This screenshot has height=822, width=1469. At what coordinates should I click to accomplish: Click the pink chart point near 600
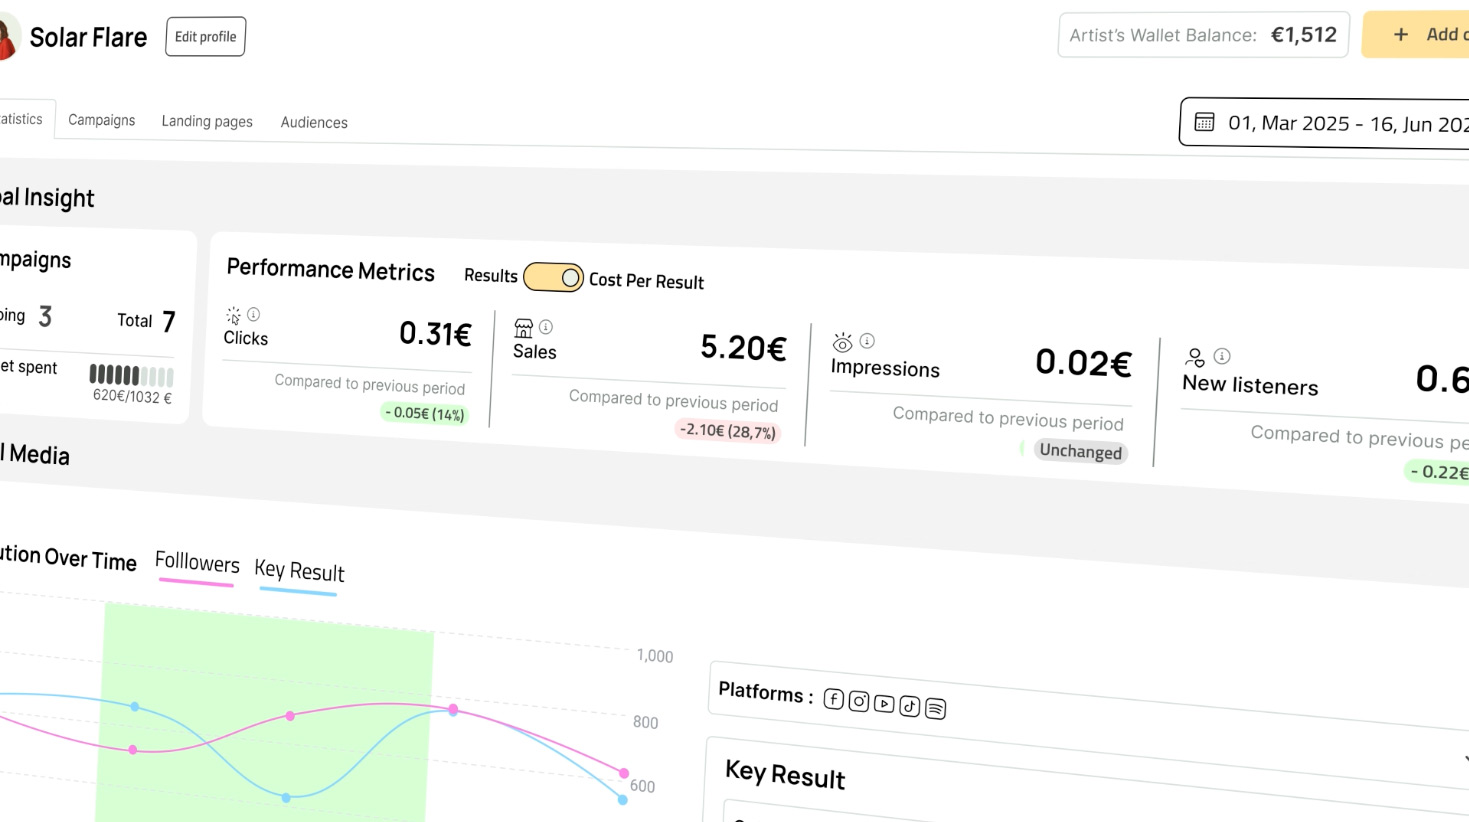tap(624, 773)
